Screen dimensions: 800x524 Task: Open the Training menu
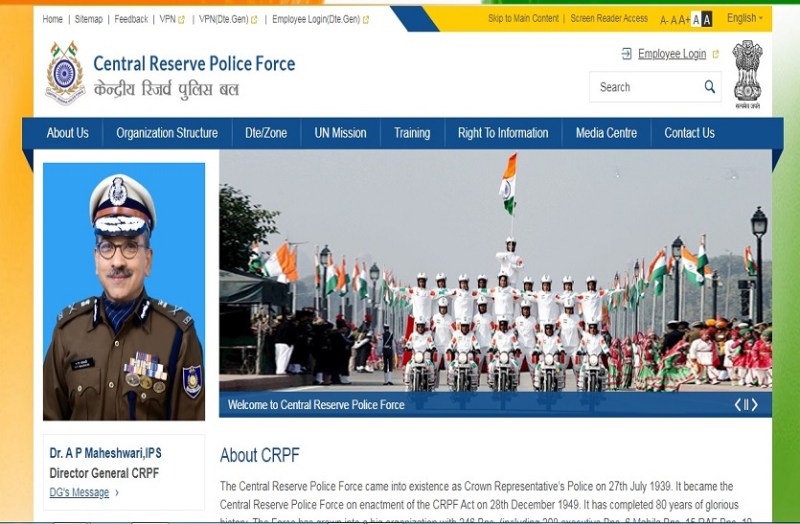pos(412,133)
